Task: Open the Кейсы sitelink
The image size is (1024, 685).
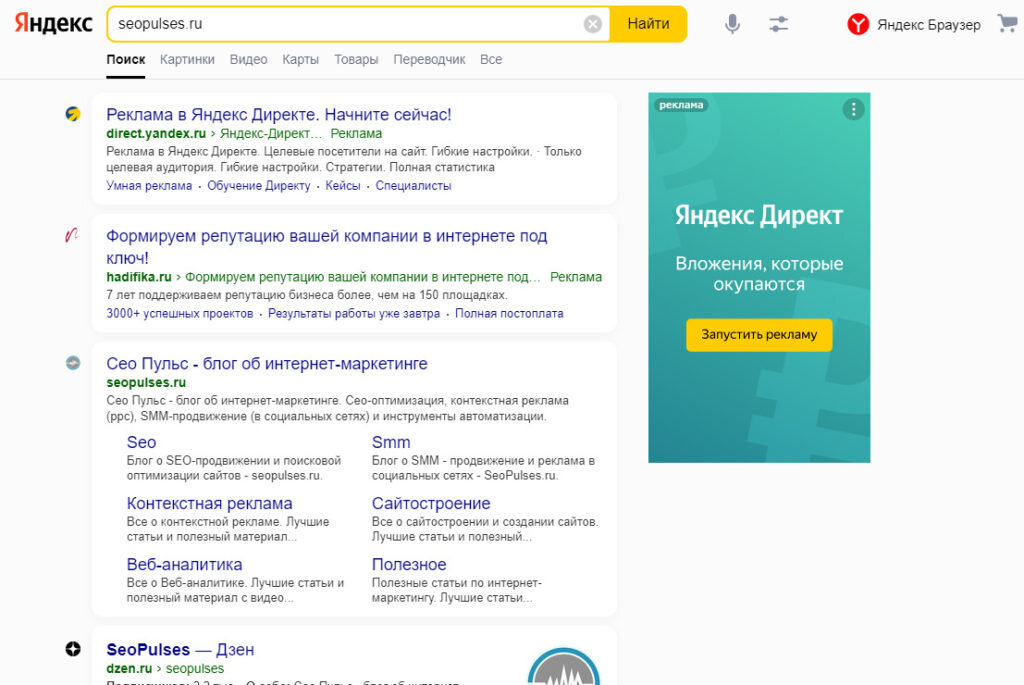Action: tap(343, 185)
